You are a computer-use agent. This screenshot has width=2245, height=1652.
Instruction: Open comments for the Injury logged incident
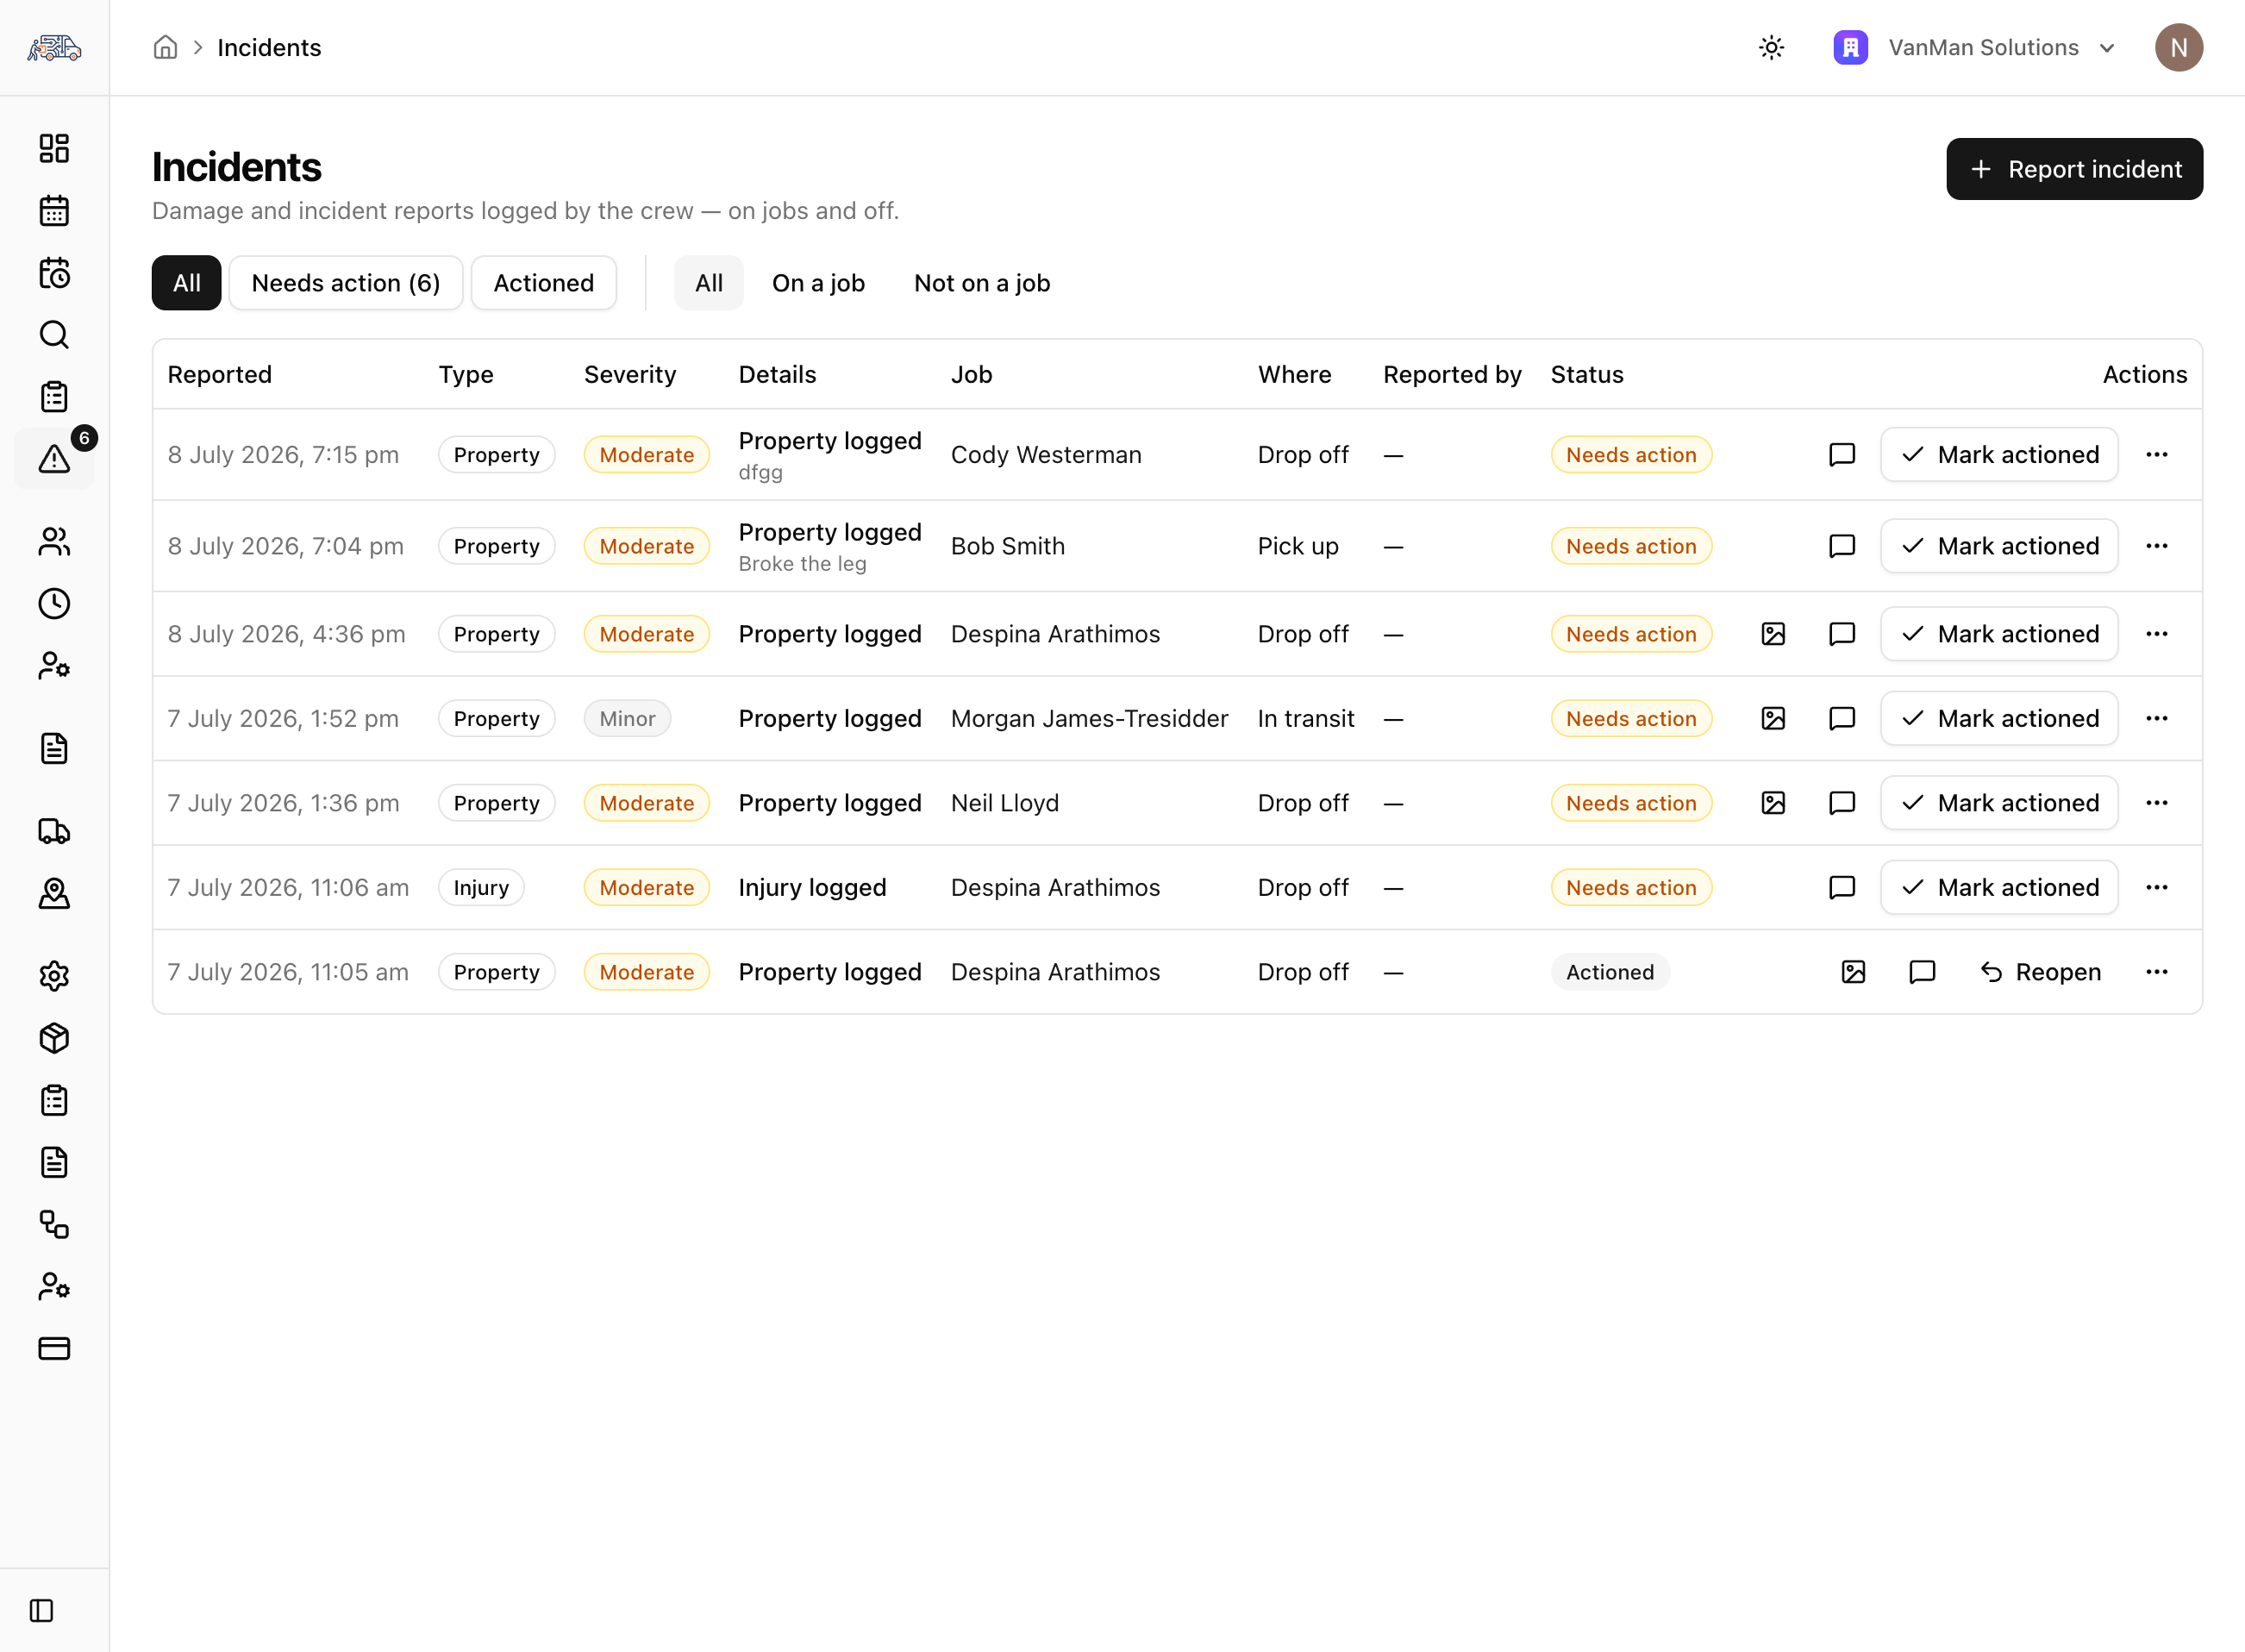point(1841,887)
